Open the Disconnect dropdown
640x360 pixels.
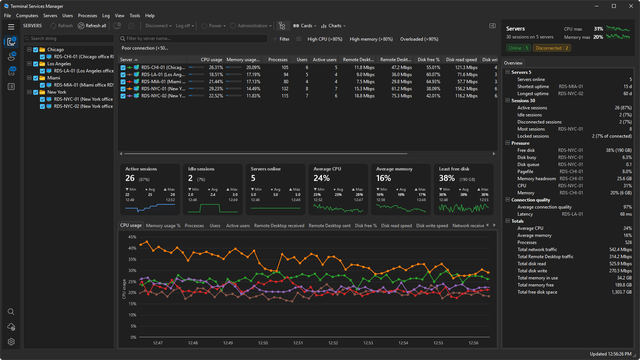[x=158, y=26]
